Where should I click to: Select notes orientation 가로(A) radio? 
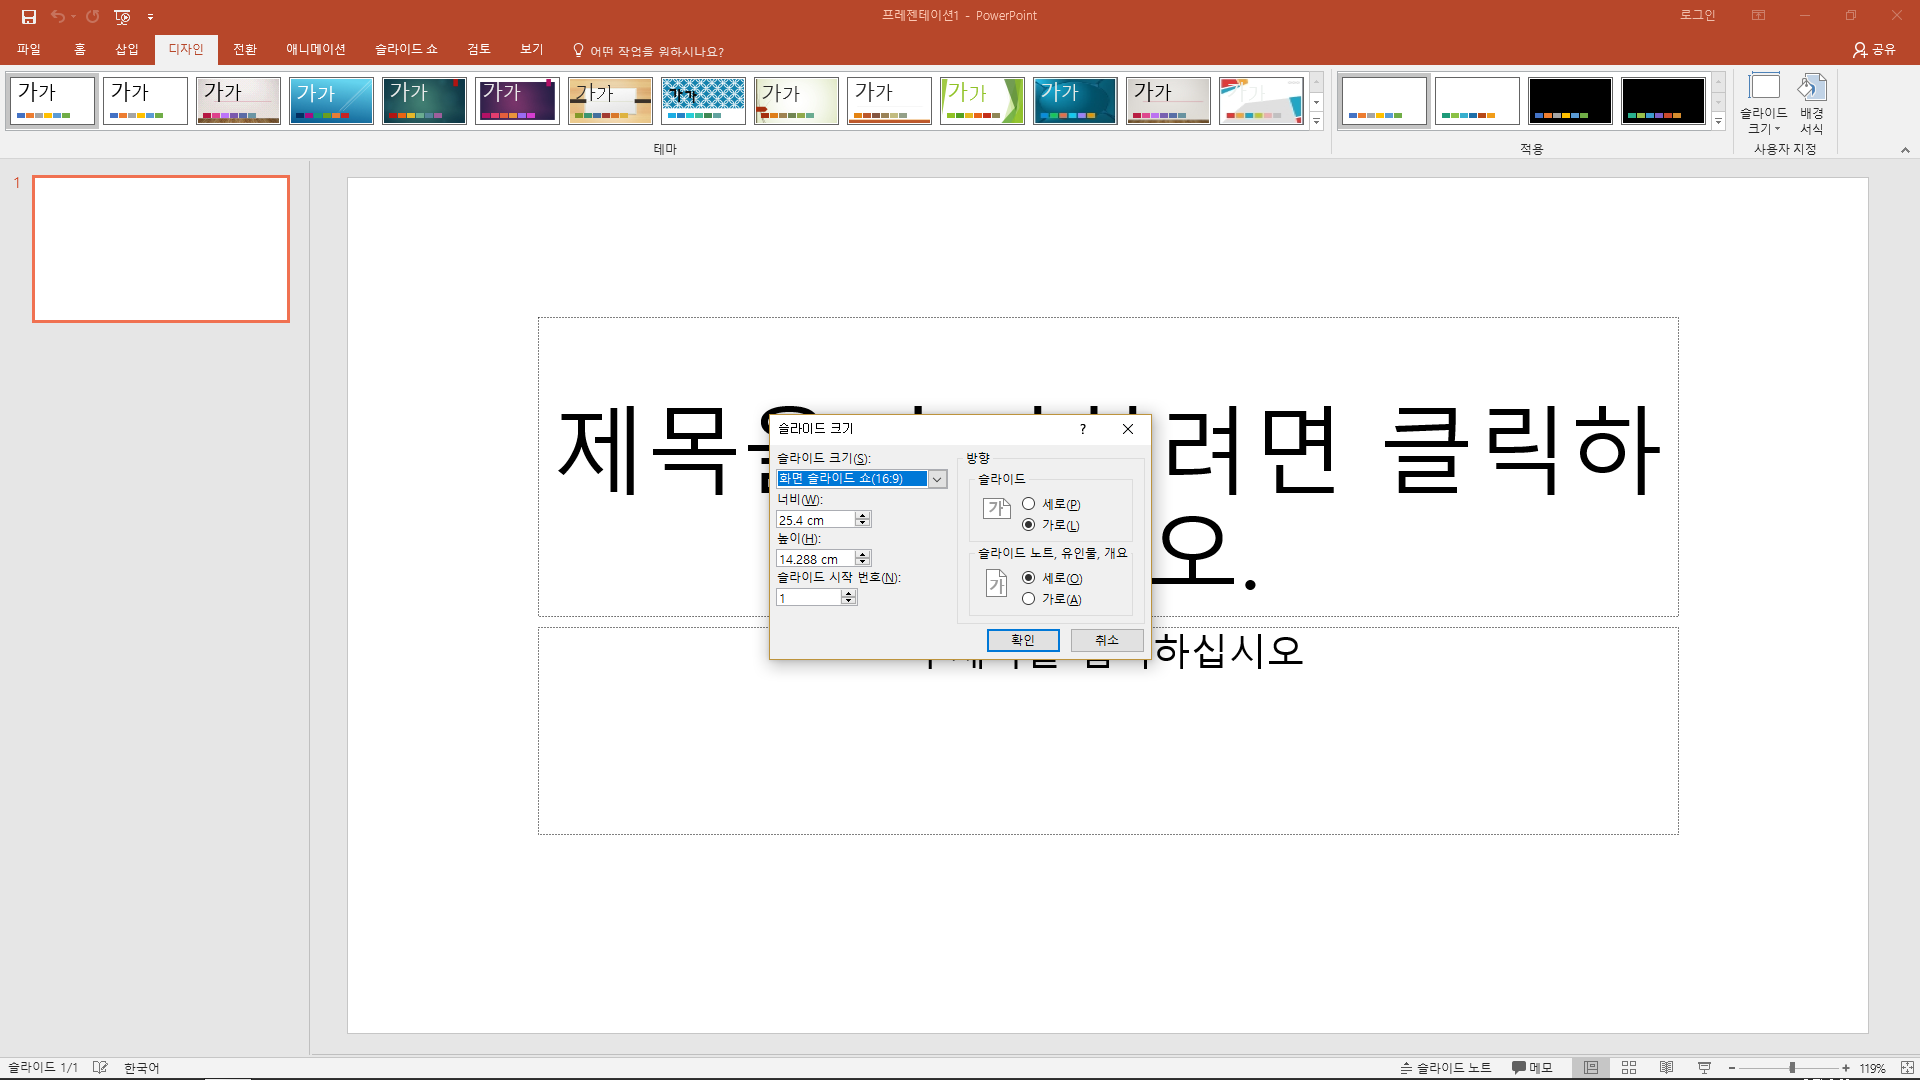[x=1028, y=599]
